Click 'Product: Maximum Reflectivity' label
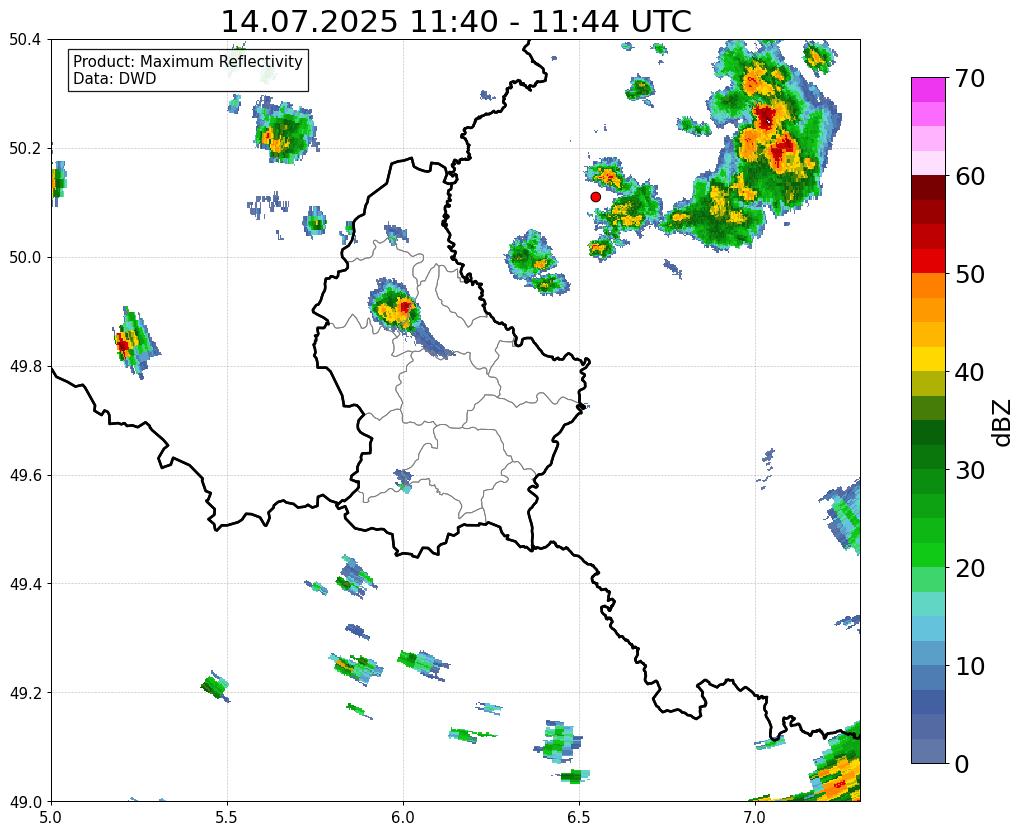The height and width of the screenshot is (834, 1023). (x=188, y=61)
